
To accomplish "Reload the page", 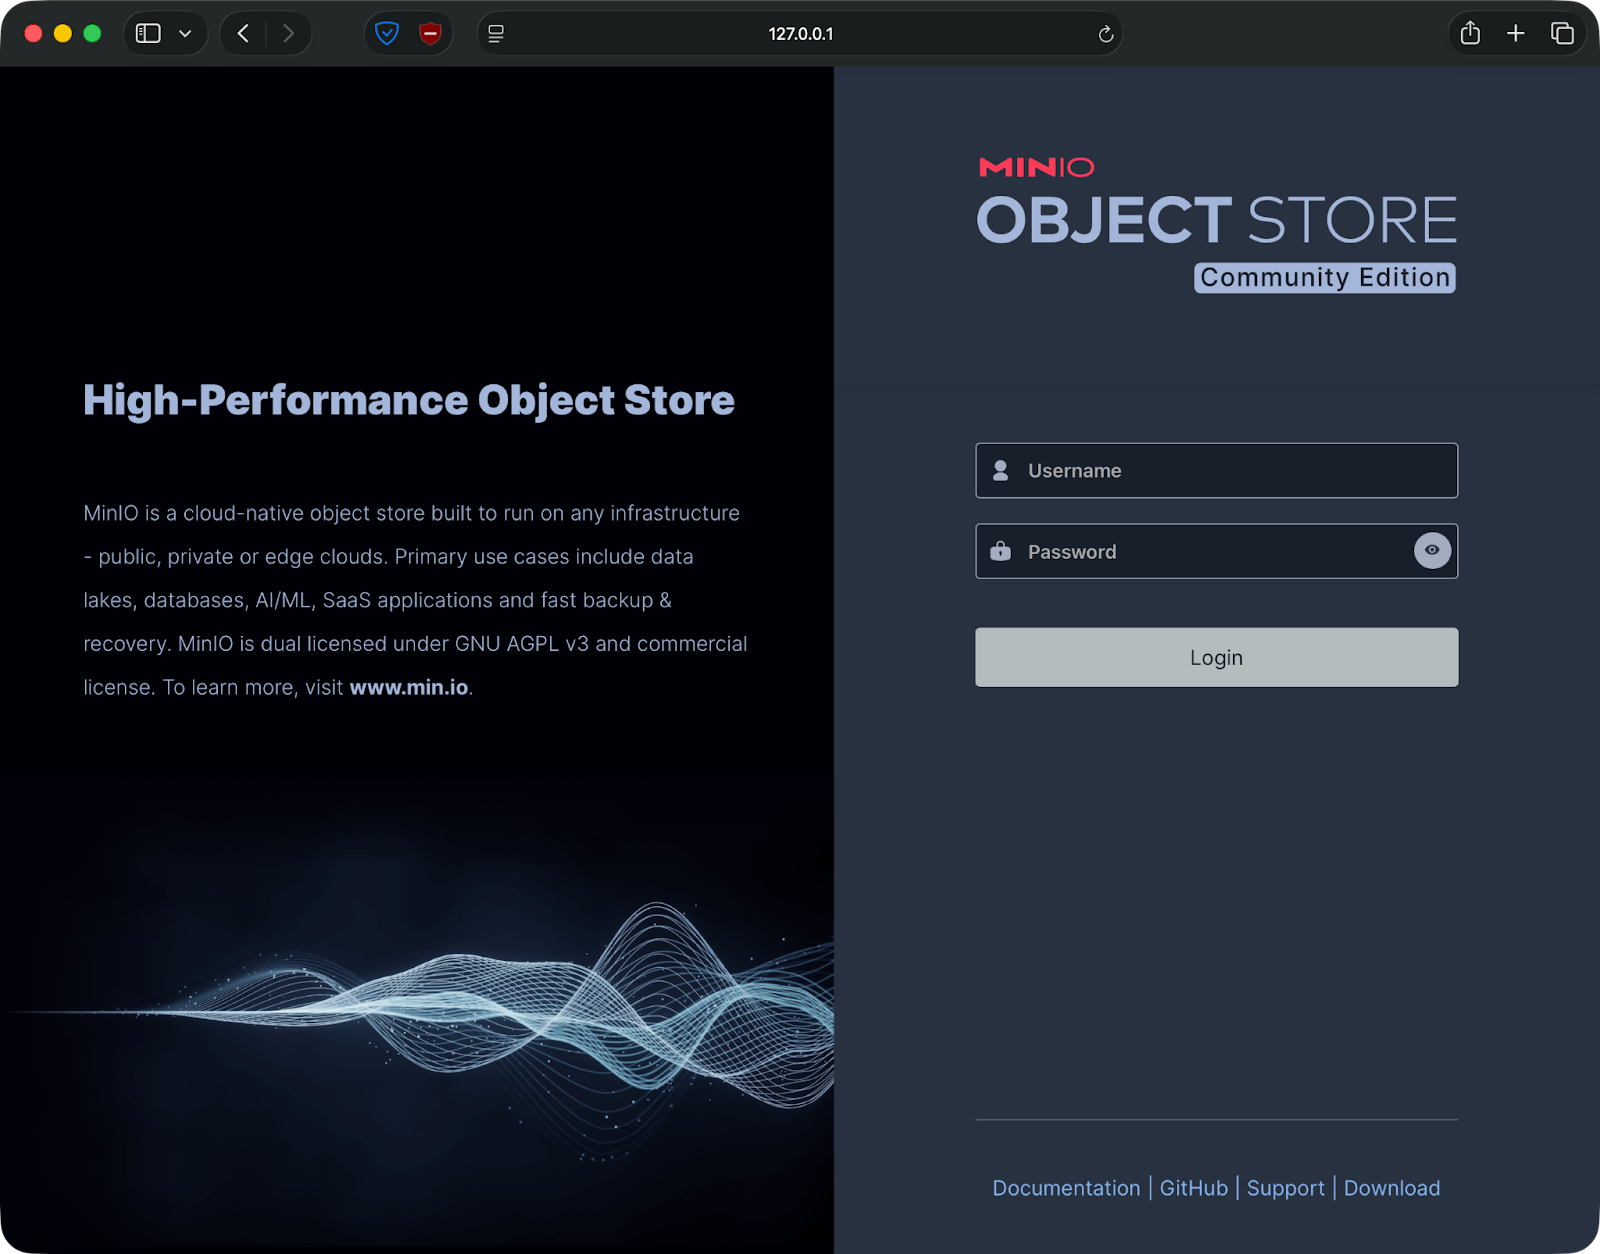I will (x=1105, y=34).
